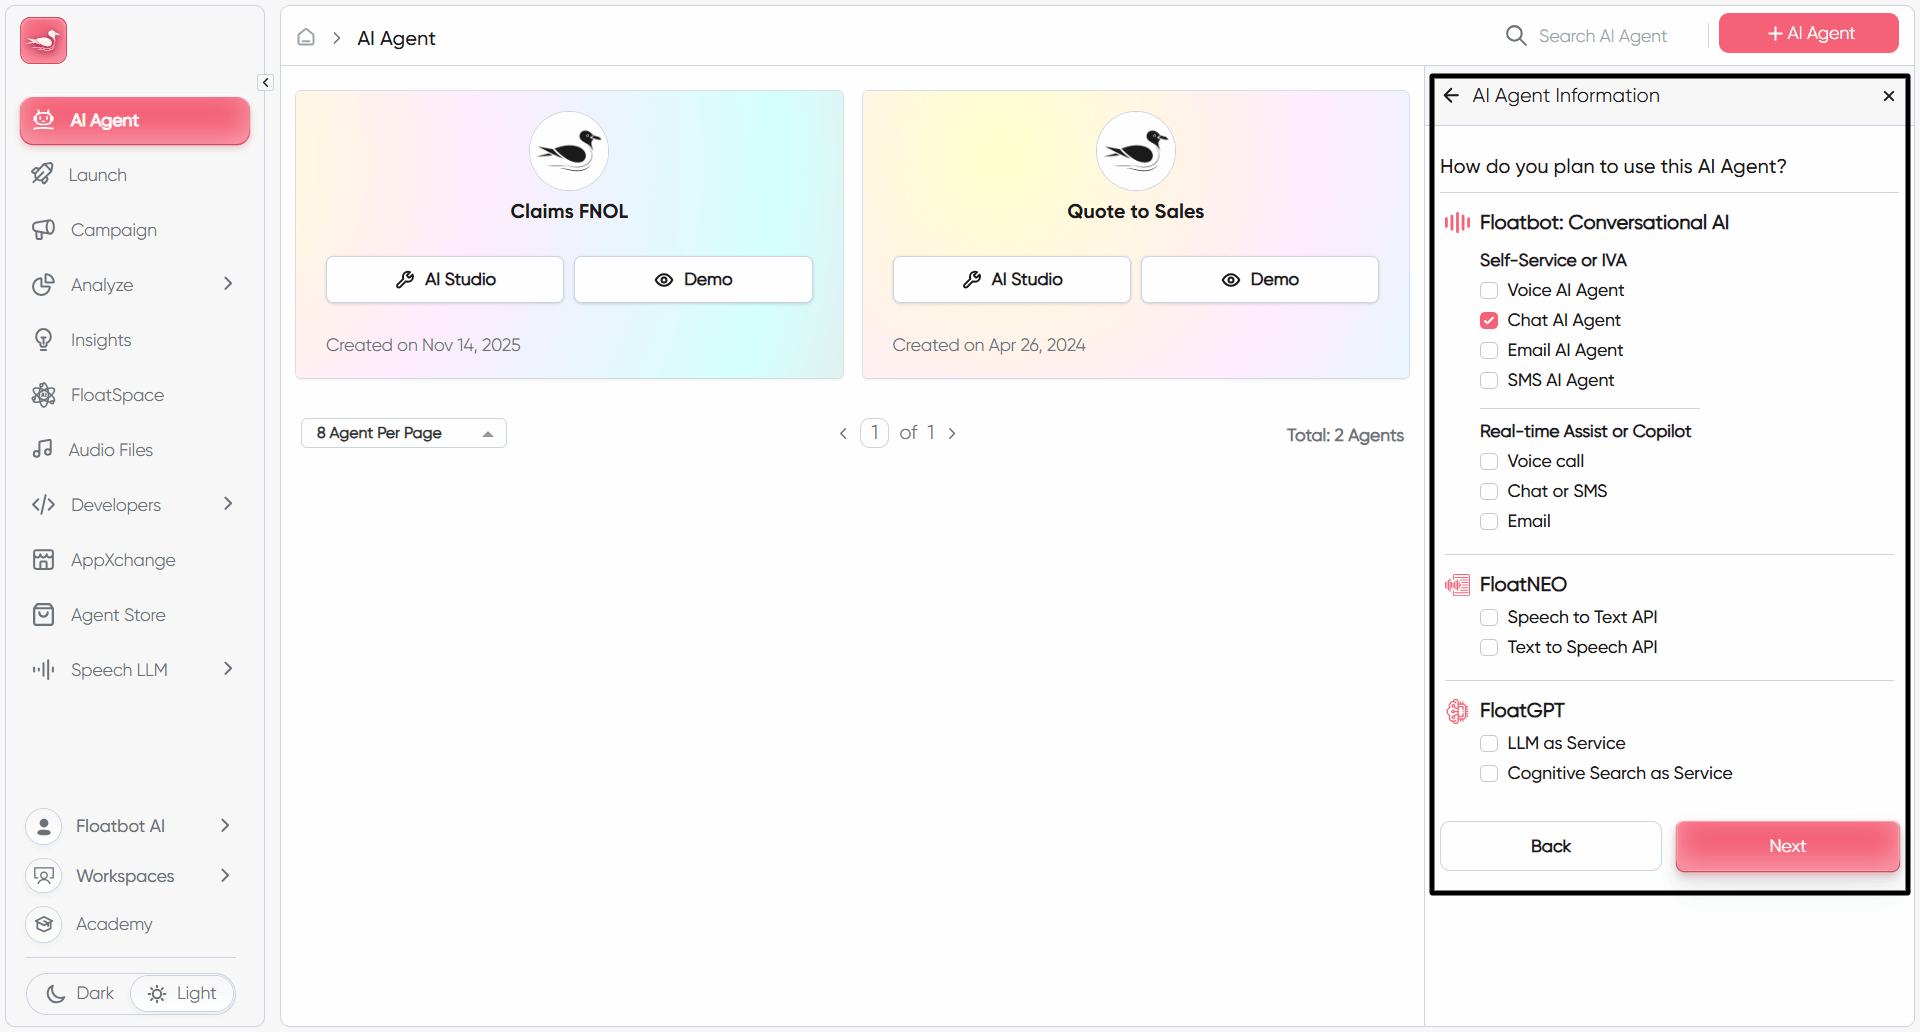Screen dimensions: 1920x1032
Task: Open the AppXchange panel
Action: coord(122,559)
